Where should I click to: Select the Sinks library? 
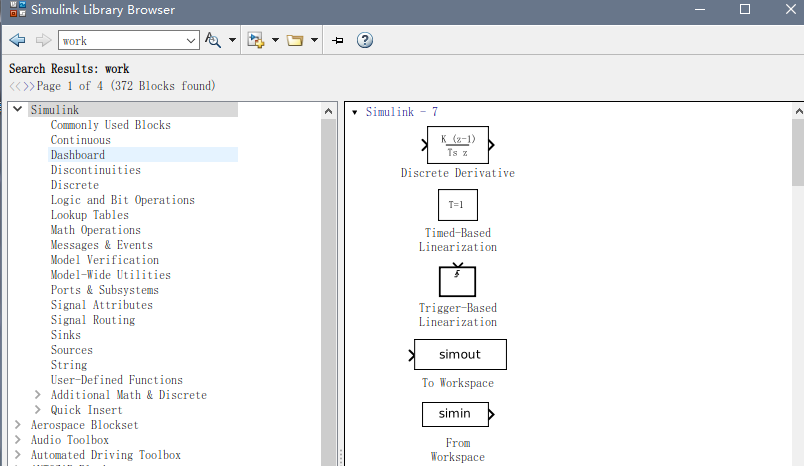(x=66, y=335)
